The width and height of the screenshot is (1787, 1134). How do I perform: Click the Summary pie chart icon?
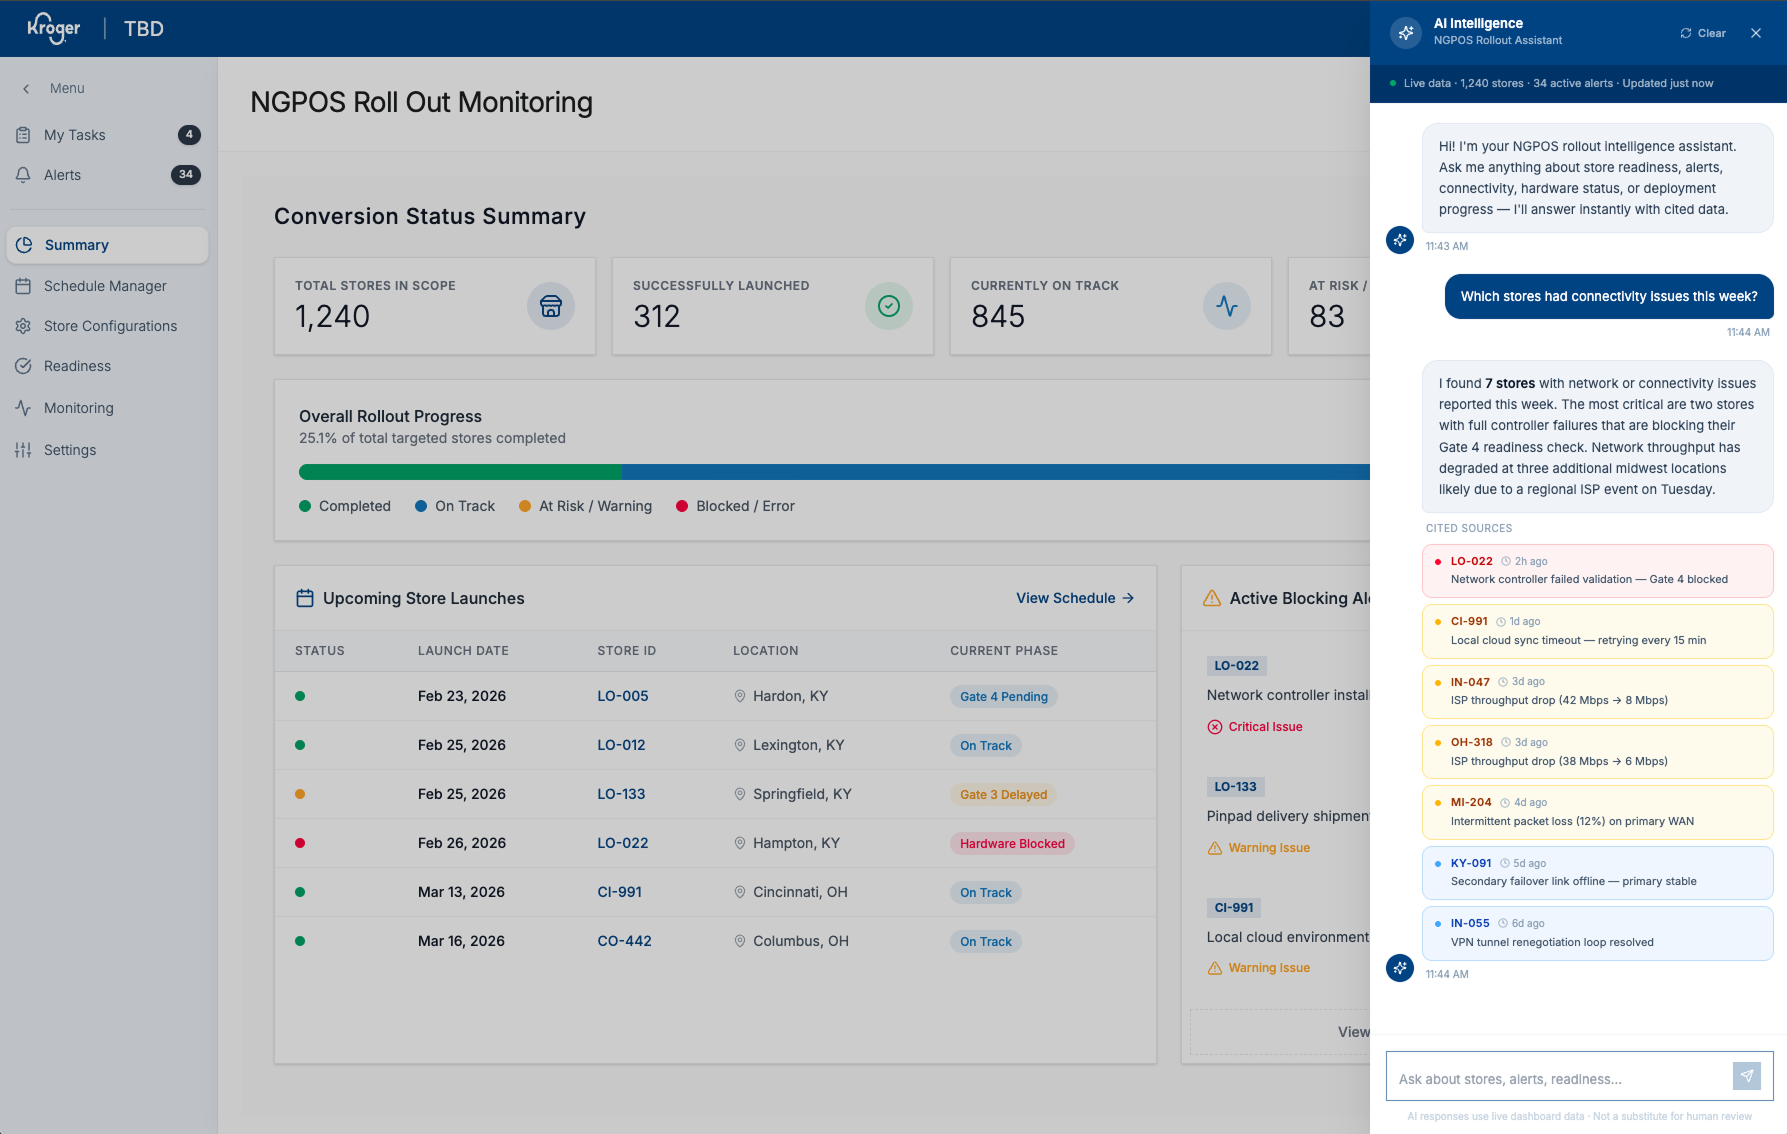click(x=24, y=245)
